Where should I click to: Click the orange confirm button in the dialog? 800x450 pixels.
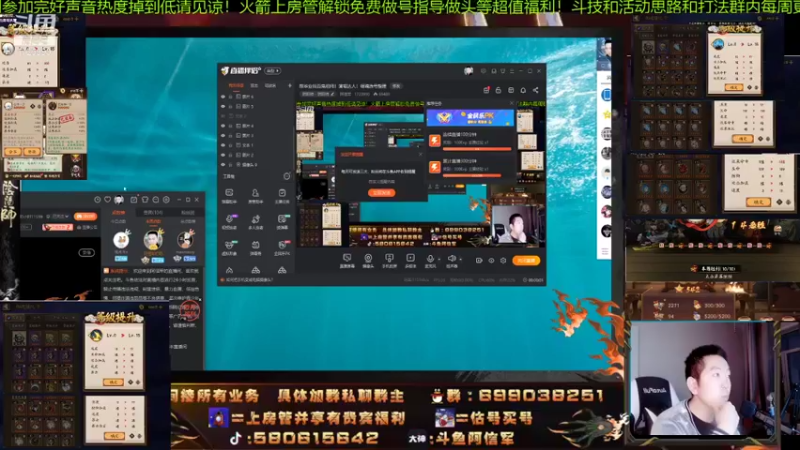[381, 193]
